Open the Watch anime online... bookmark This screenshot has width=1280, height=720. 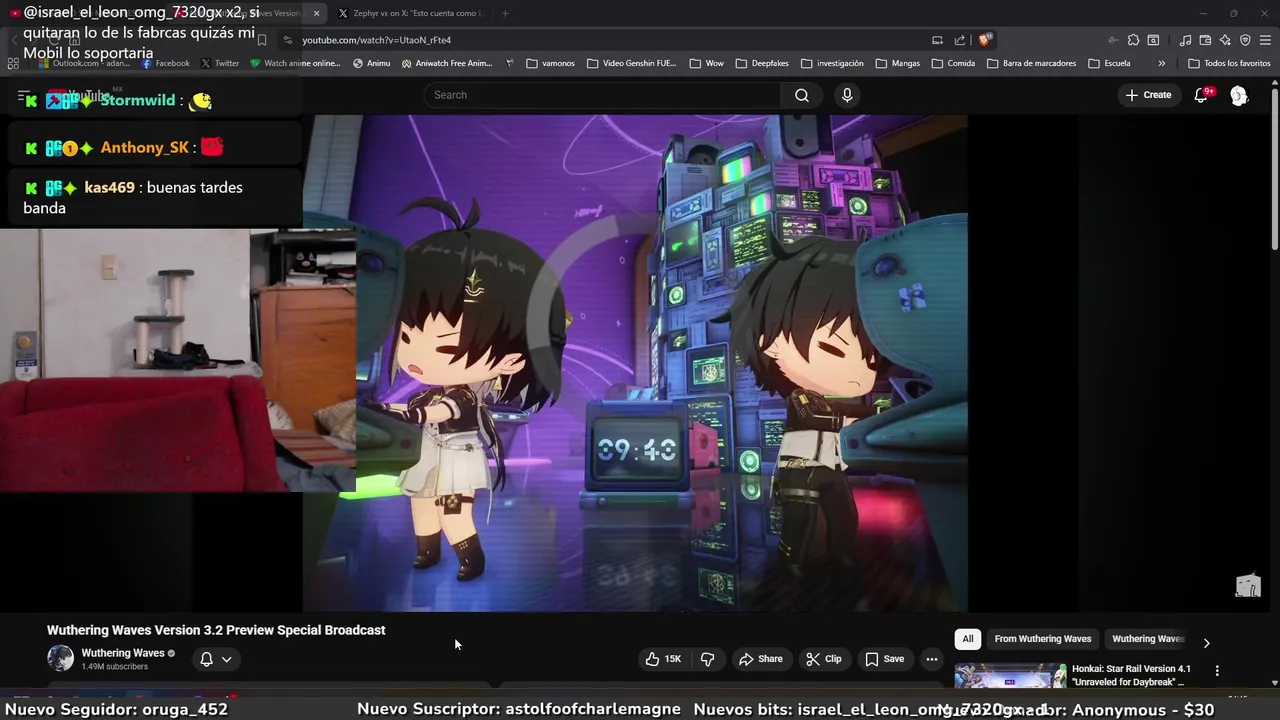pyautogui.click(x=295, y=63)
